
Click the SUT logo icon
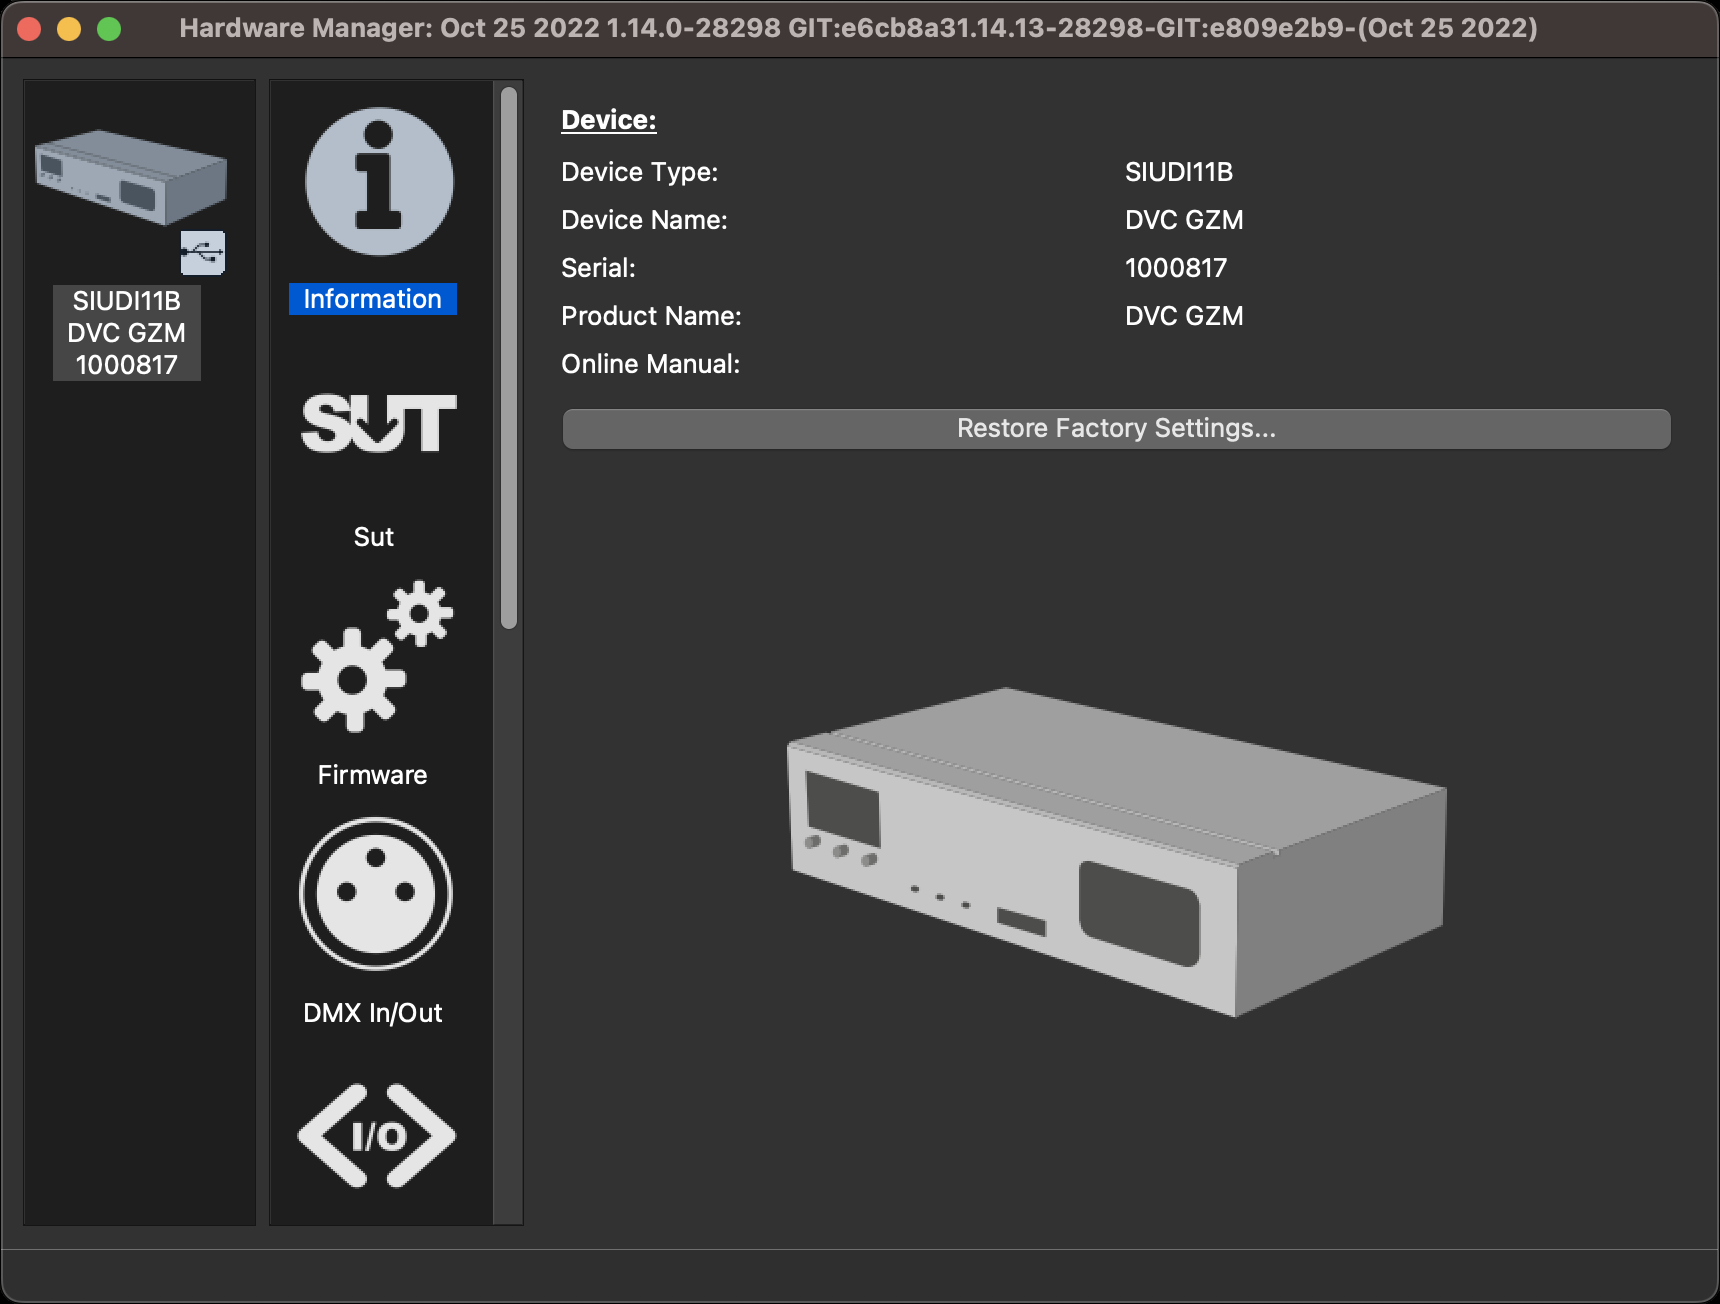point(378,423)
